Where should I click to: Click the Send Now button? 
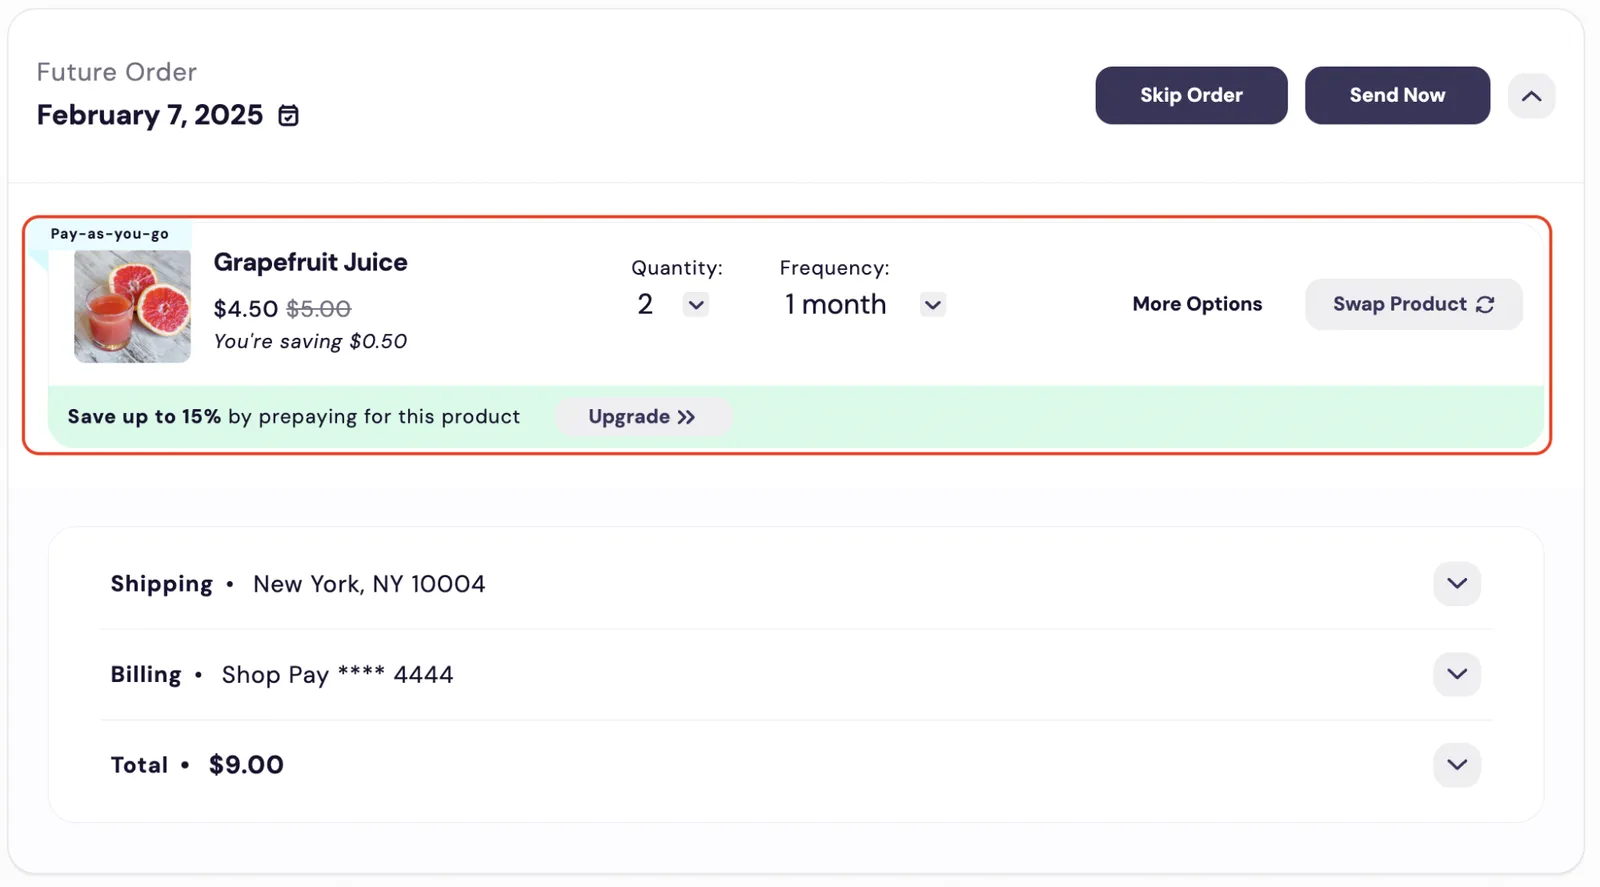[x=1397, y=95]
